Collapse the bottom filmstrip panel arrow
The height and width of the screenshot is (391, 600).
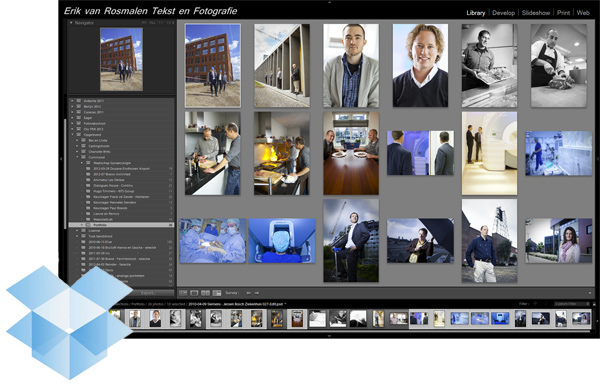(x=329, y=336)
